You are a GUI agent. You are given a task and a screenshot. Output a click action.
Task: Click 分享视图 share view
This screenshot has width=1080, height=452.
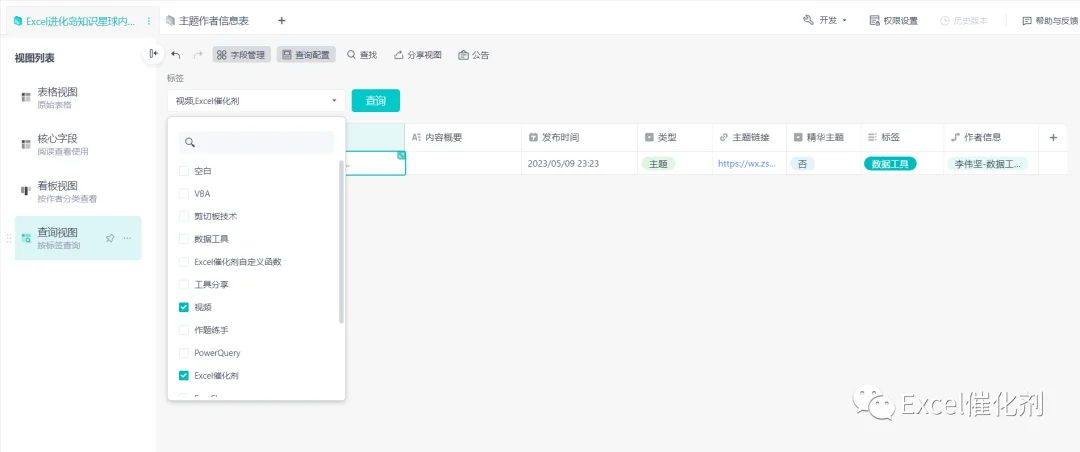(x=417, y=55)
